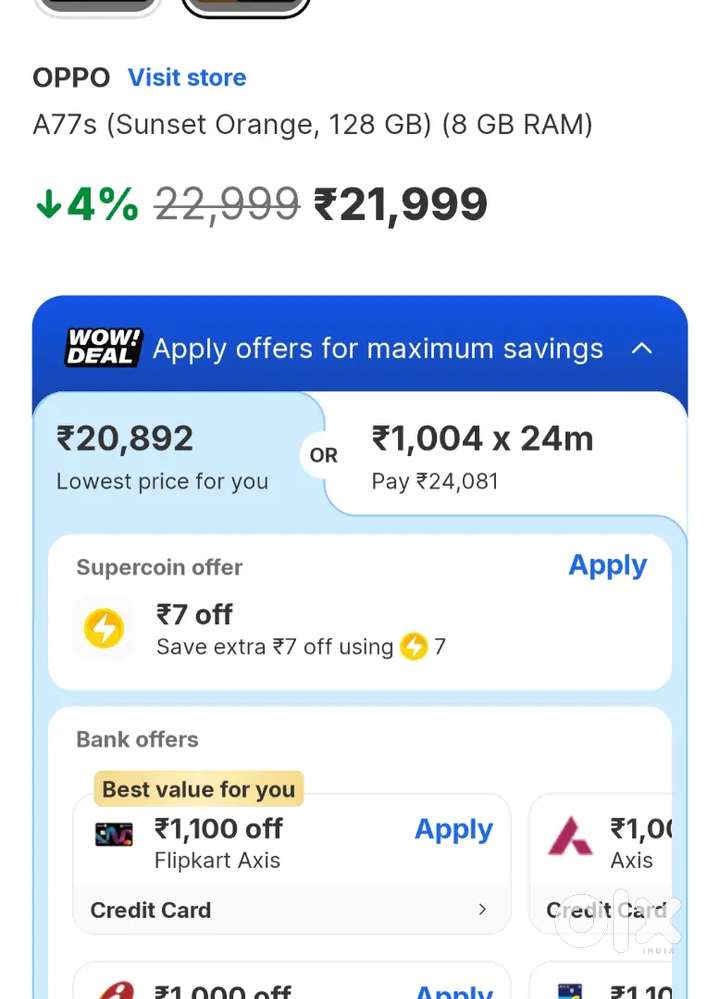Click the Best value for you badge

(198, 789)
